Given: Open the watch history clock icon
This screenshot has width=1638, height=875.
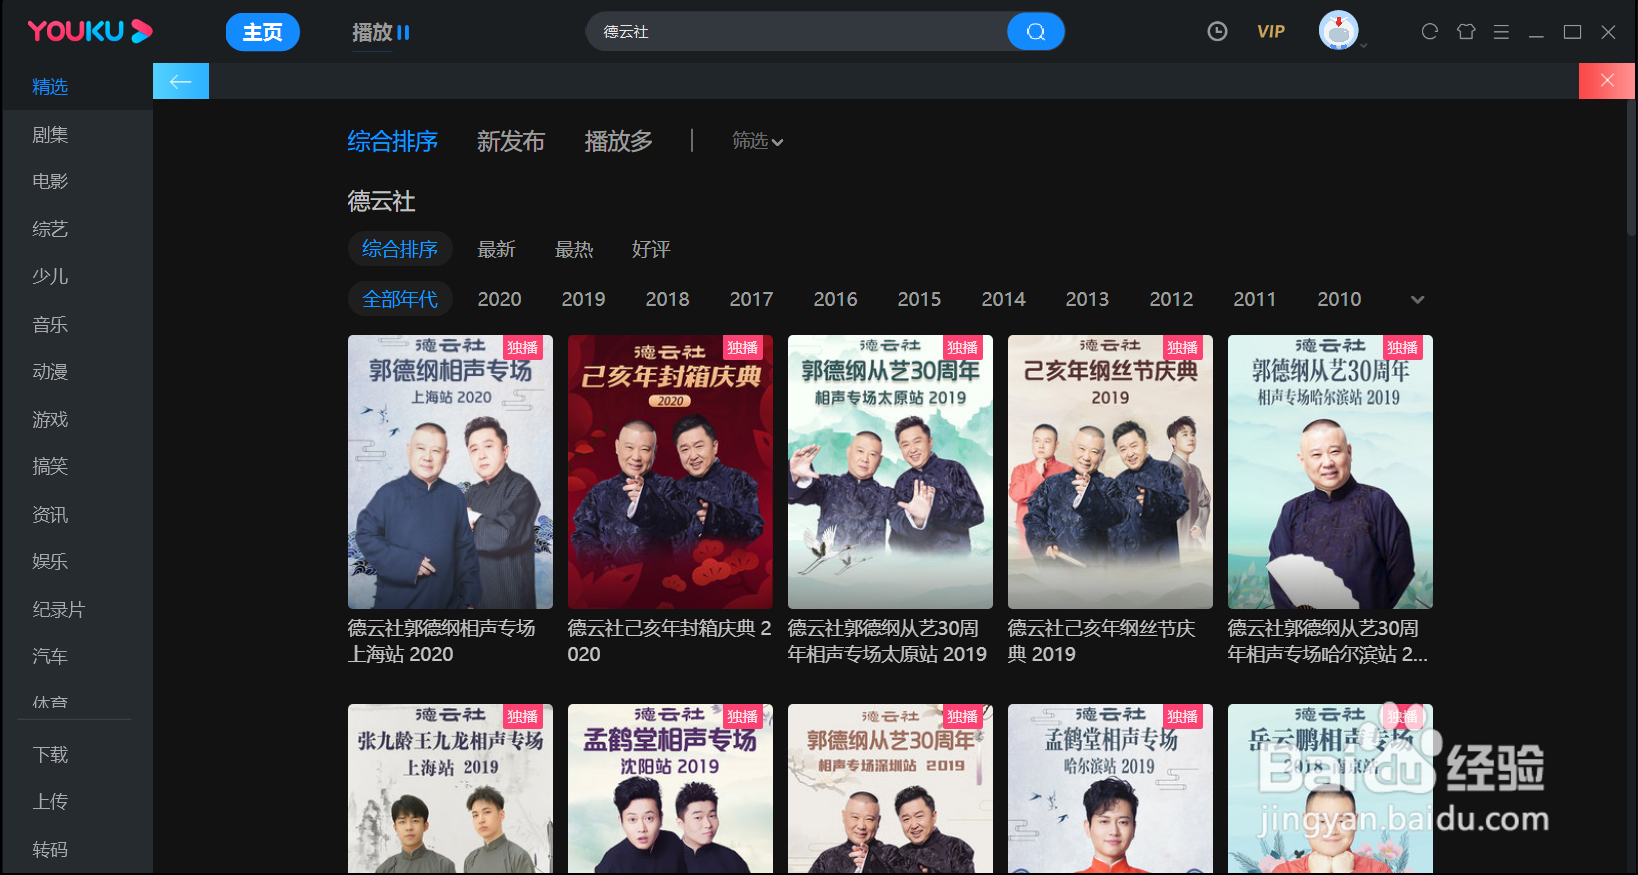Looking at the screenshot, I should coord(1217,32).
